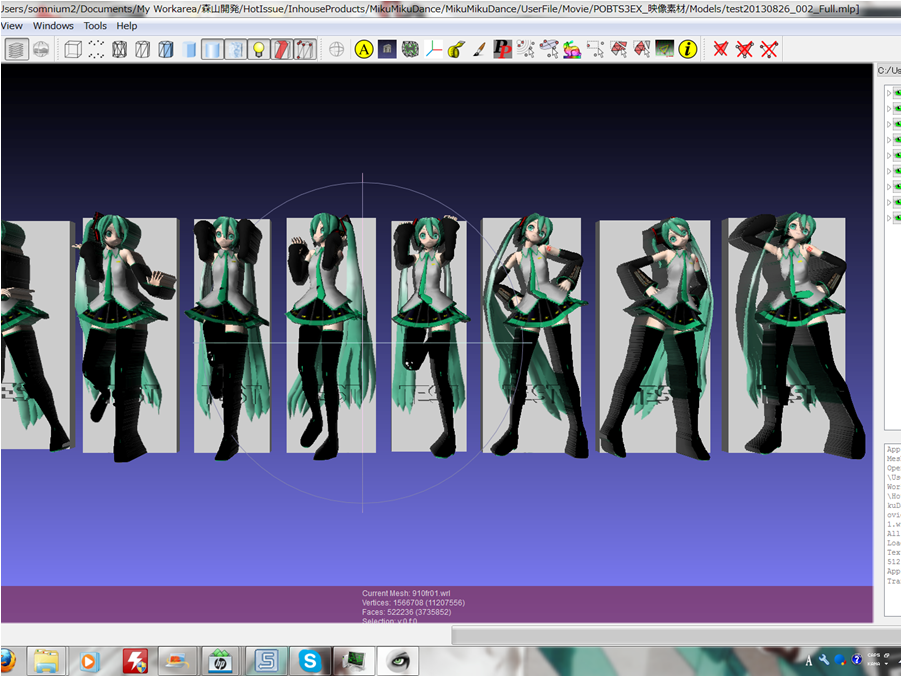
Task: Open the View menu
Action: [12, 25]
